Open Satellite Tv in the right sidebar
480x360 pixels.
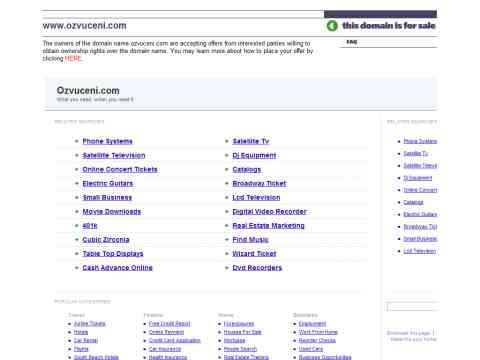point(415,153)
